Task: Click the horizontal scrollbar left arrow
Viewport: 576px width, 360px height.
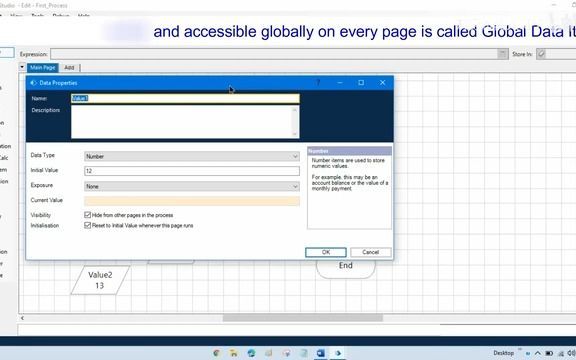Action: click(22, 318)
